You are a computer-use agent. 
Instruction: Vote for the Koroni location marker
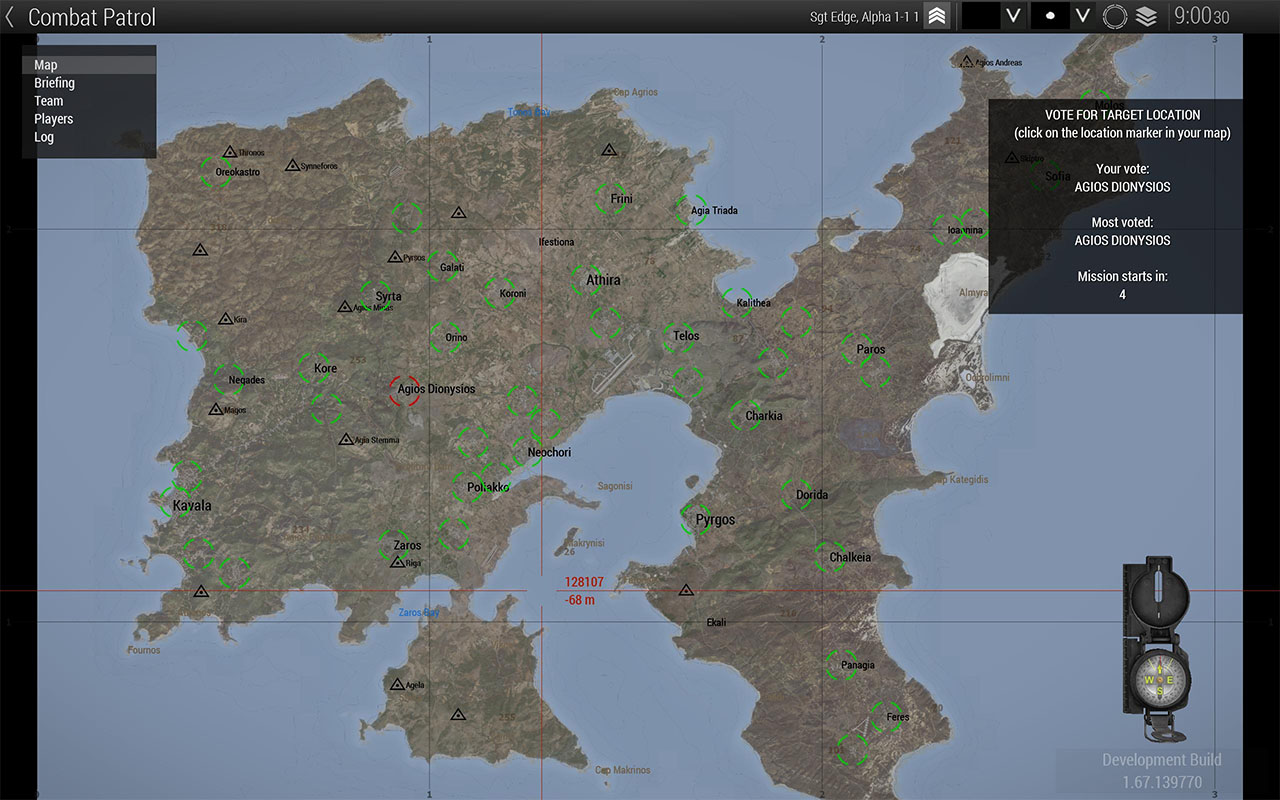click(x=501, y=293)
